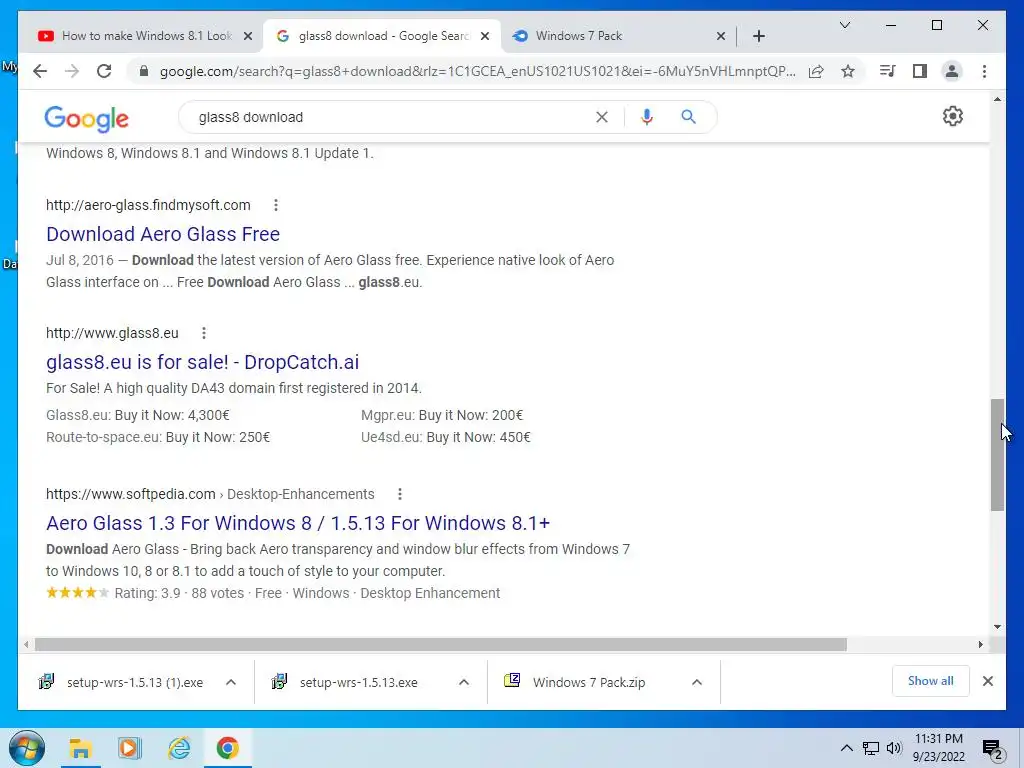Click the address bar URL

click(477, 71)
